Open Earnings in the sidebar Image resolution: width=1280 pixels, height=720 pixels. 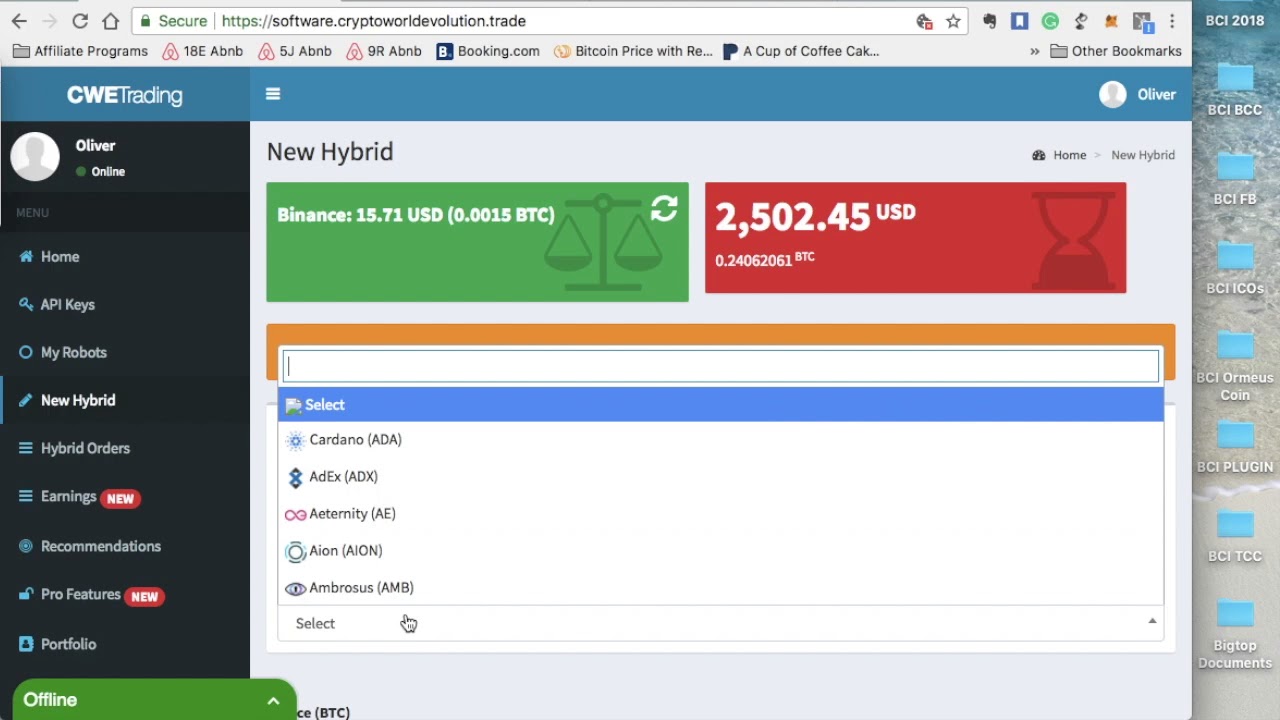(125, 497)
